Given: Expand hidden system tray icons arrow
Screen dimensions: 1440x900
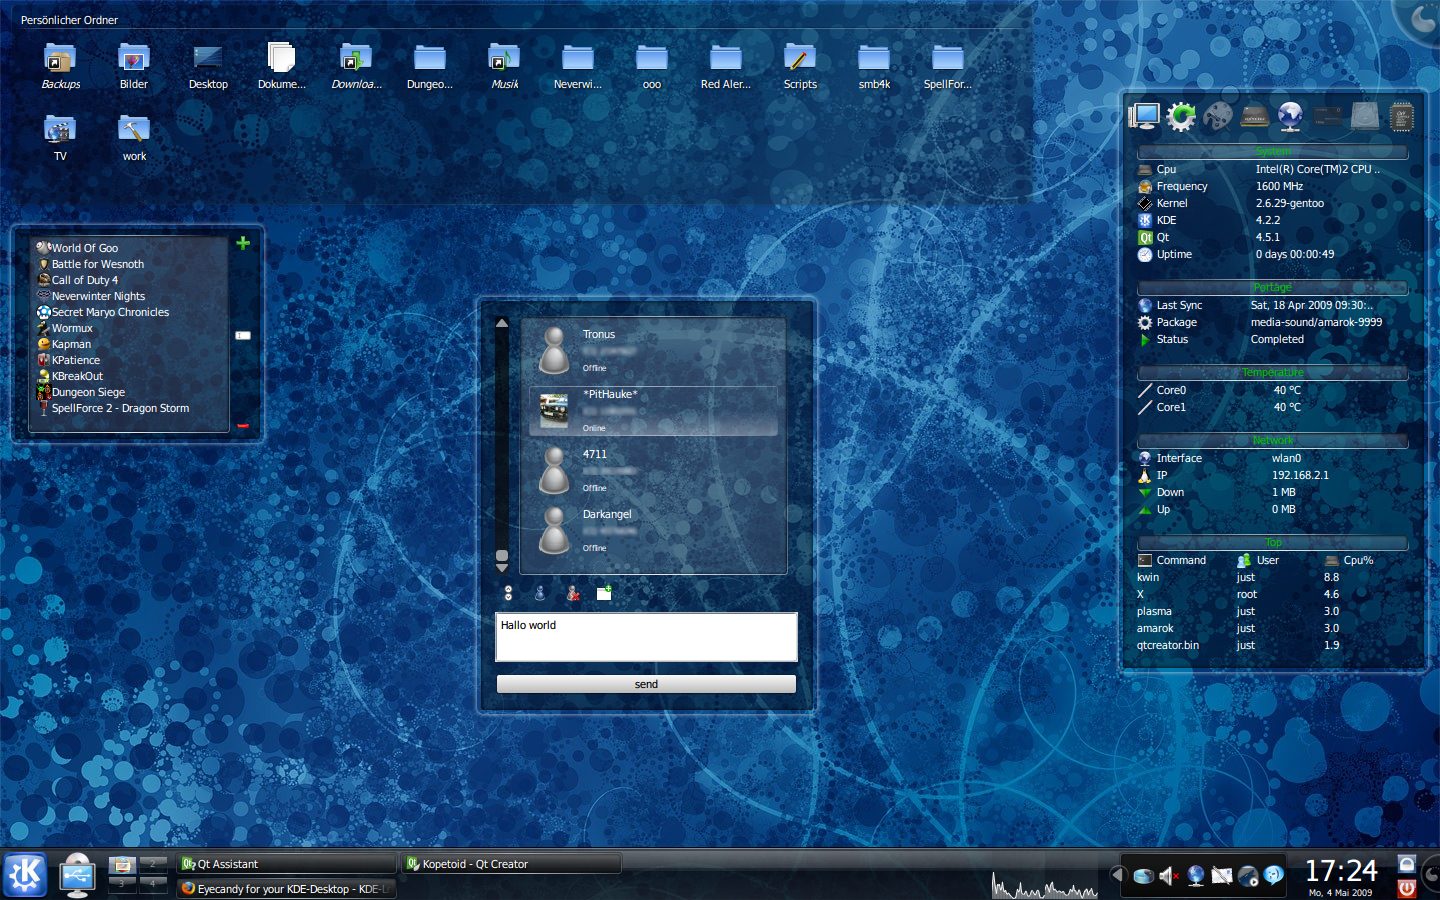Looking at the screenshot, I should coord(1117,875).
